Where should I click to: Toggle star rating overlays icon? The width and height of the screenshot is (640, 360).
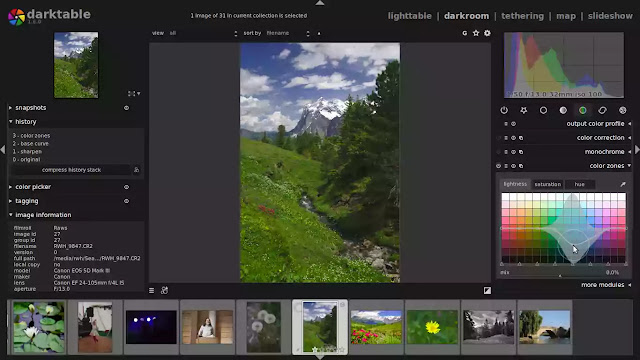click(x=476, y=33)
